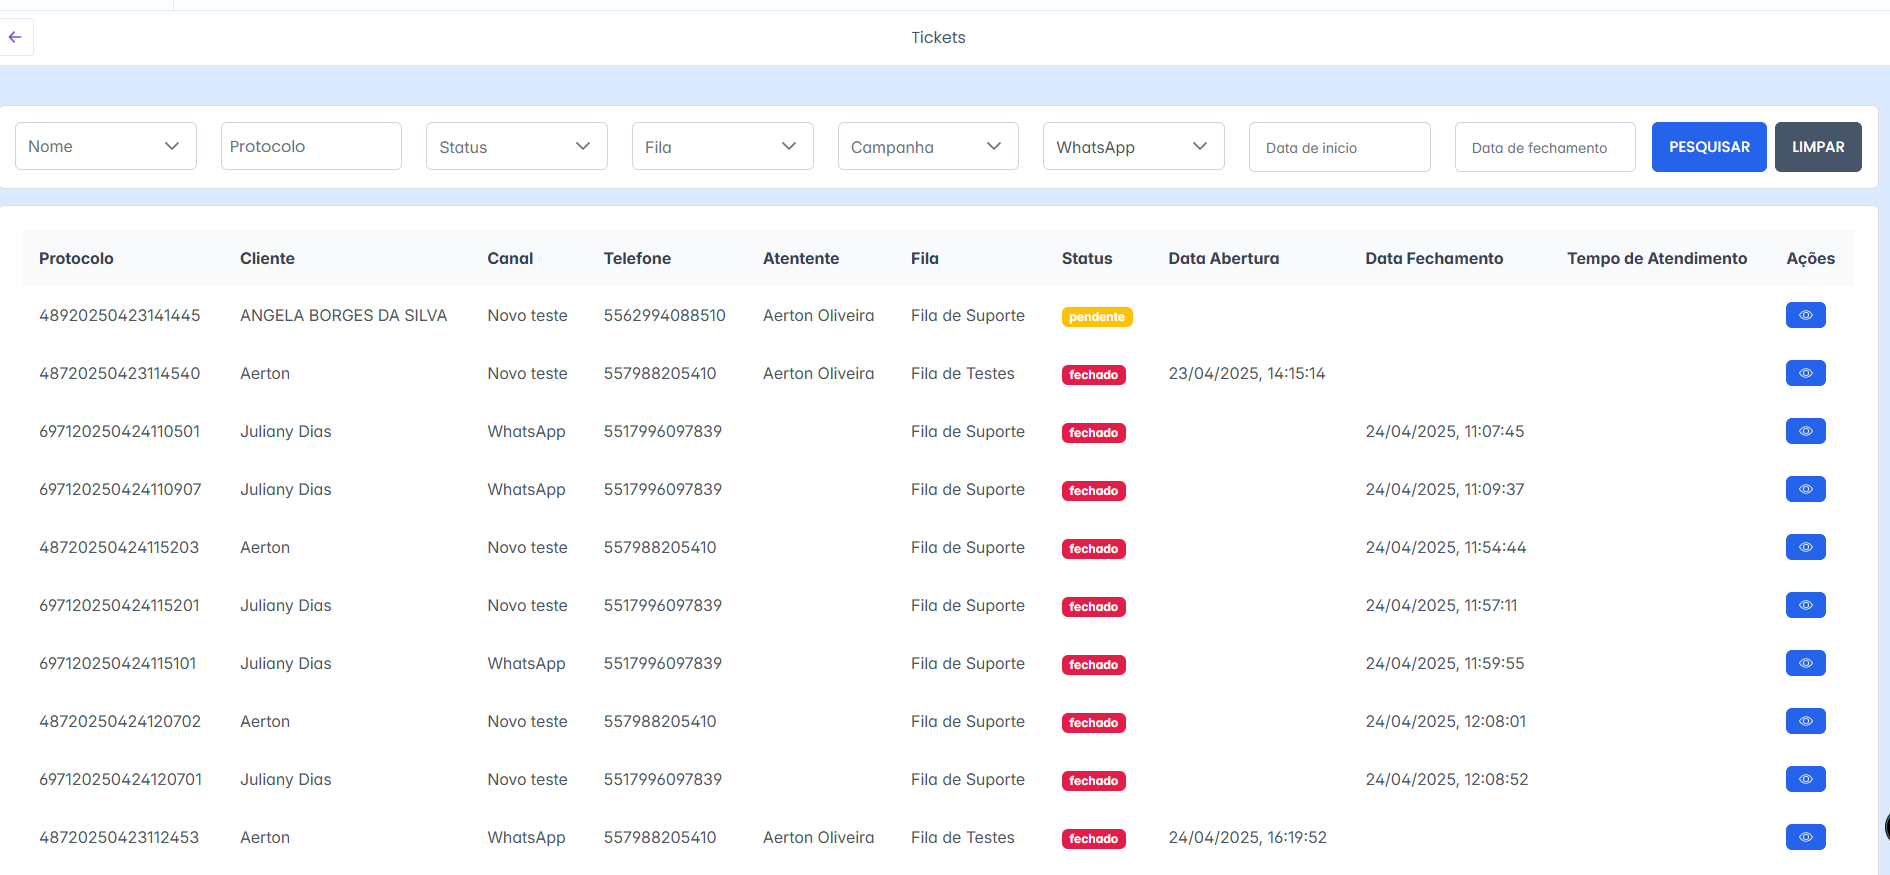
Task: Click eye icon for ticket 697120250424110907
Action: click(x=1805, y=489)
